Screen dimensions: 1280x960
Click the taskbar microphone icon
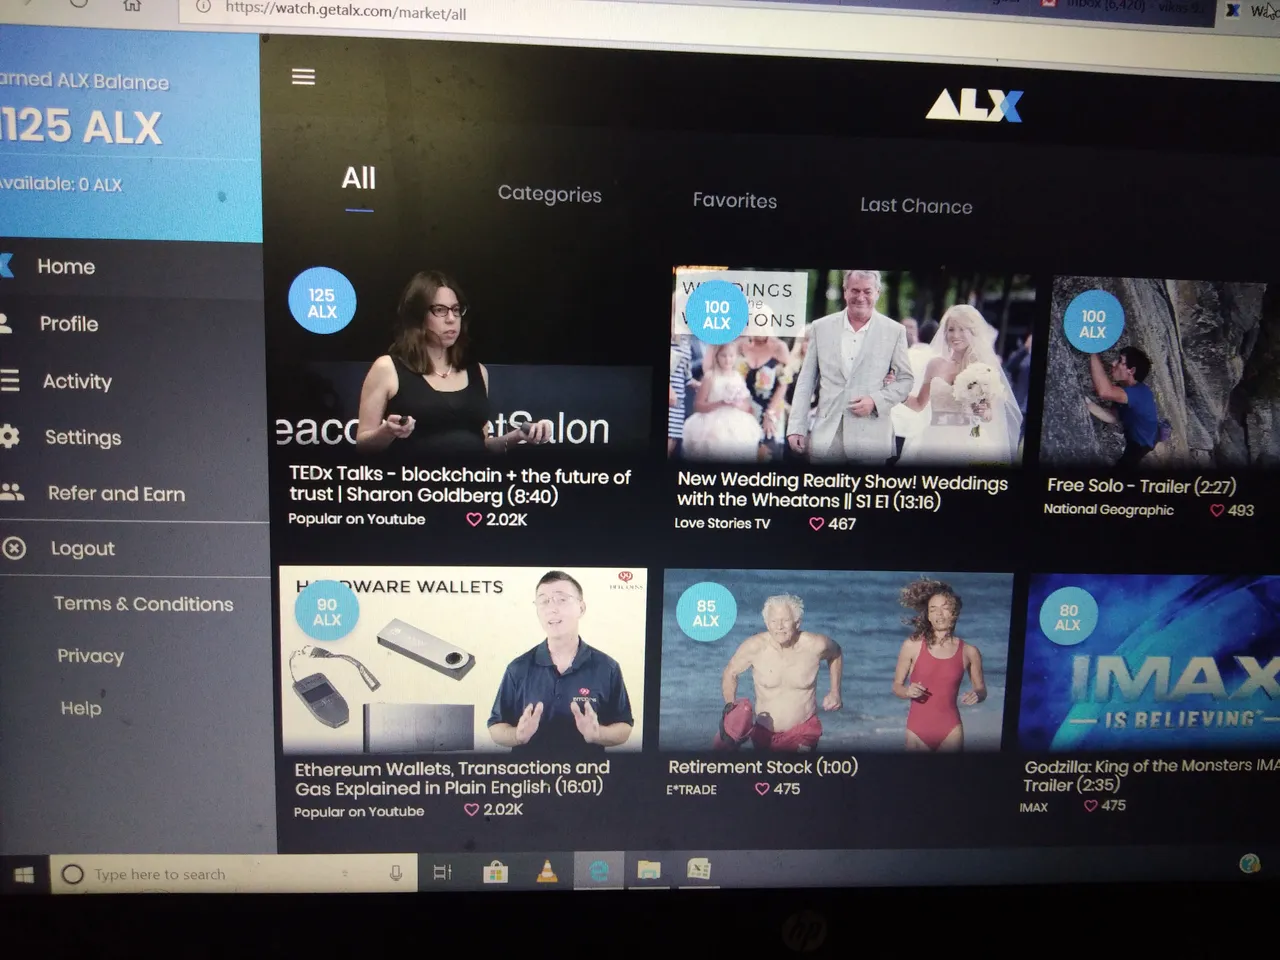[396, 873]
